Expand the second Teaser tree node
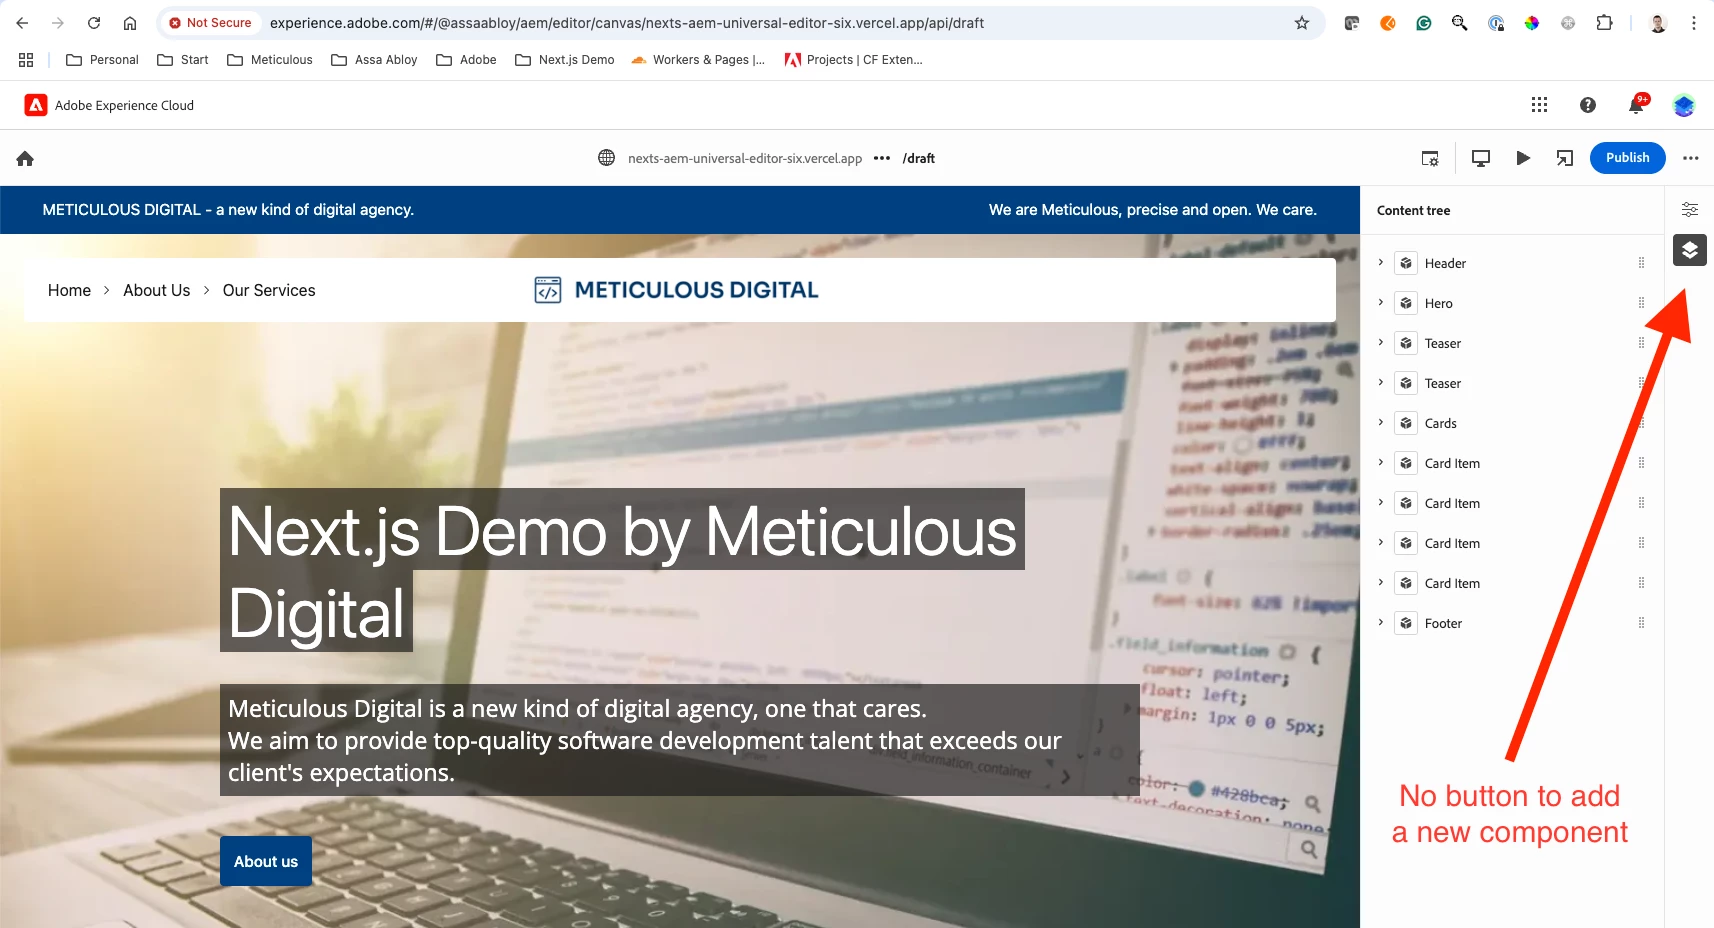 point(1381,383)
